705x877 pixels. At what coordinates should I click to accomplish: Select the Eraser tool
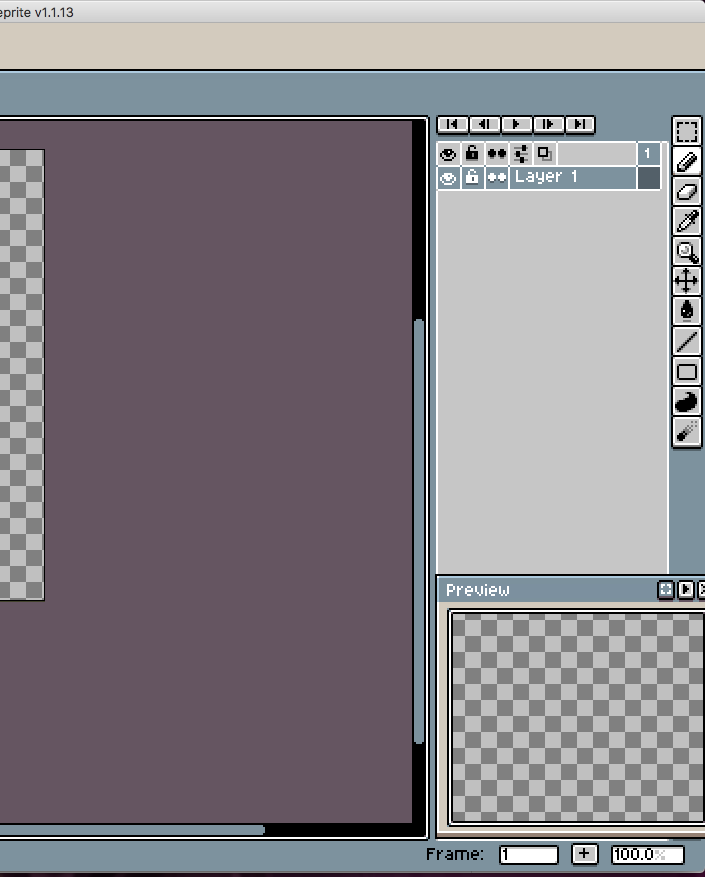[687, 192]
